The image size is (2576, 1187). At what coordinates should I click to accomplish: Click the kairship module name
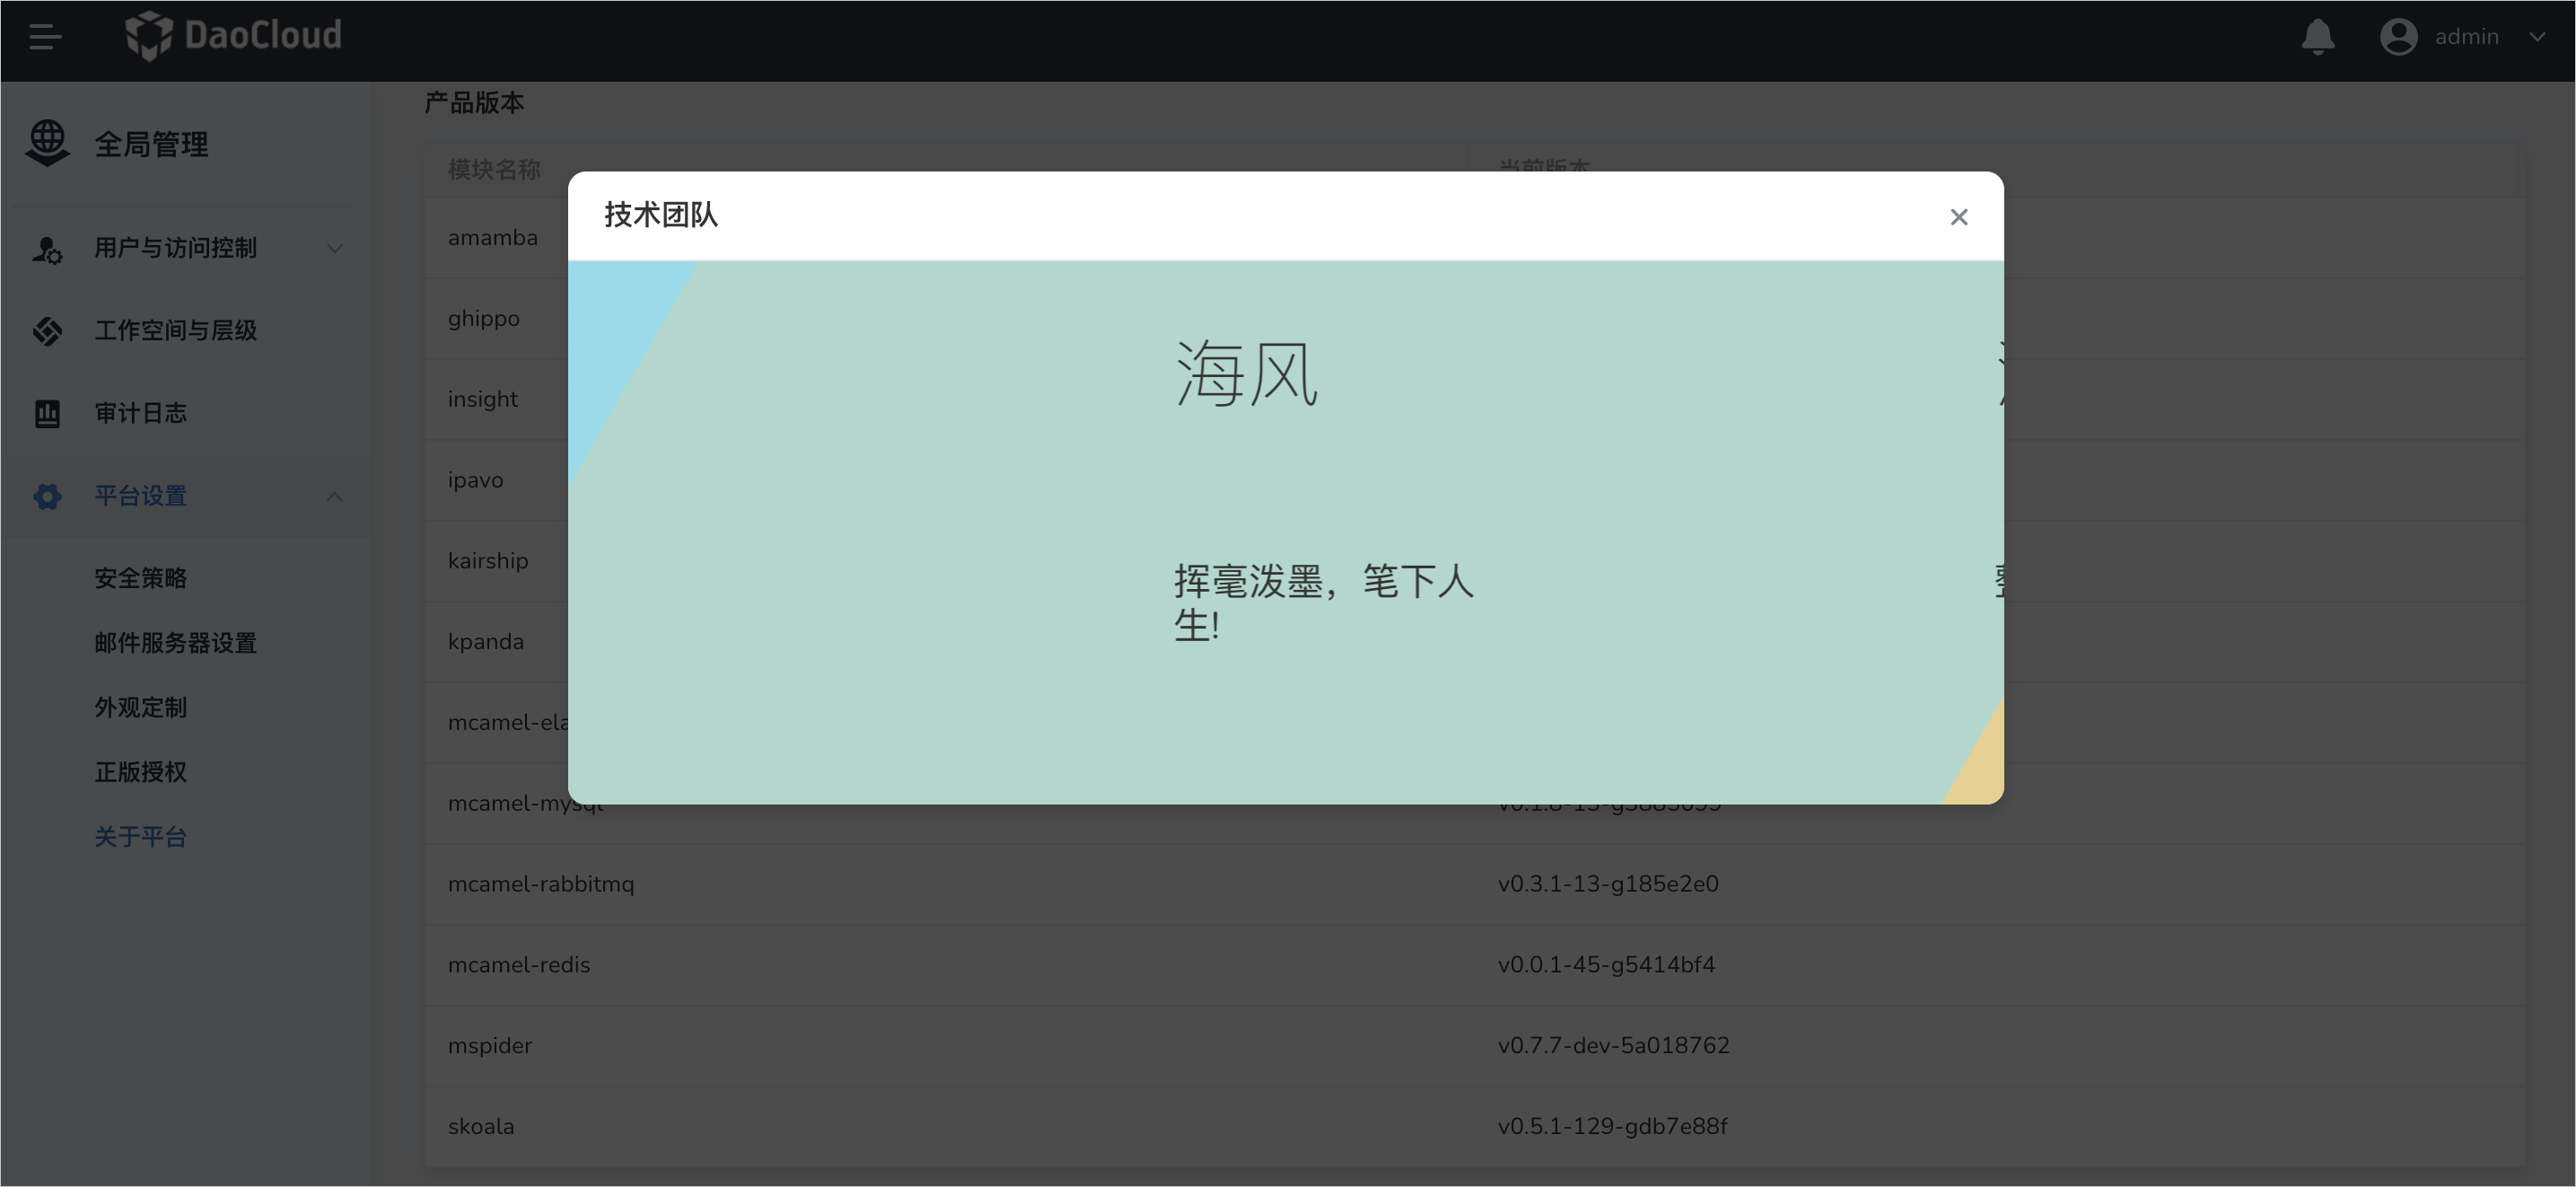click(488, 561)
